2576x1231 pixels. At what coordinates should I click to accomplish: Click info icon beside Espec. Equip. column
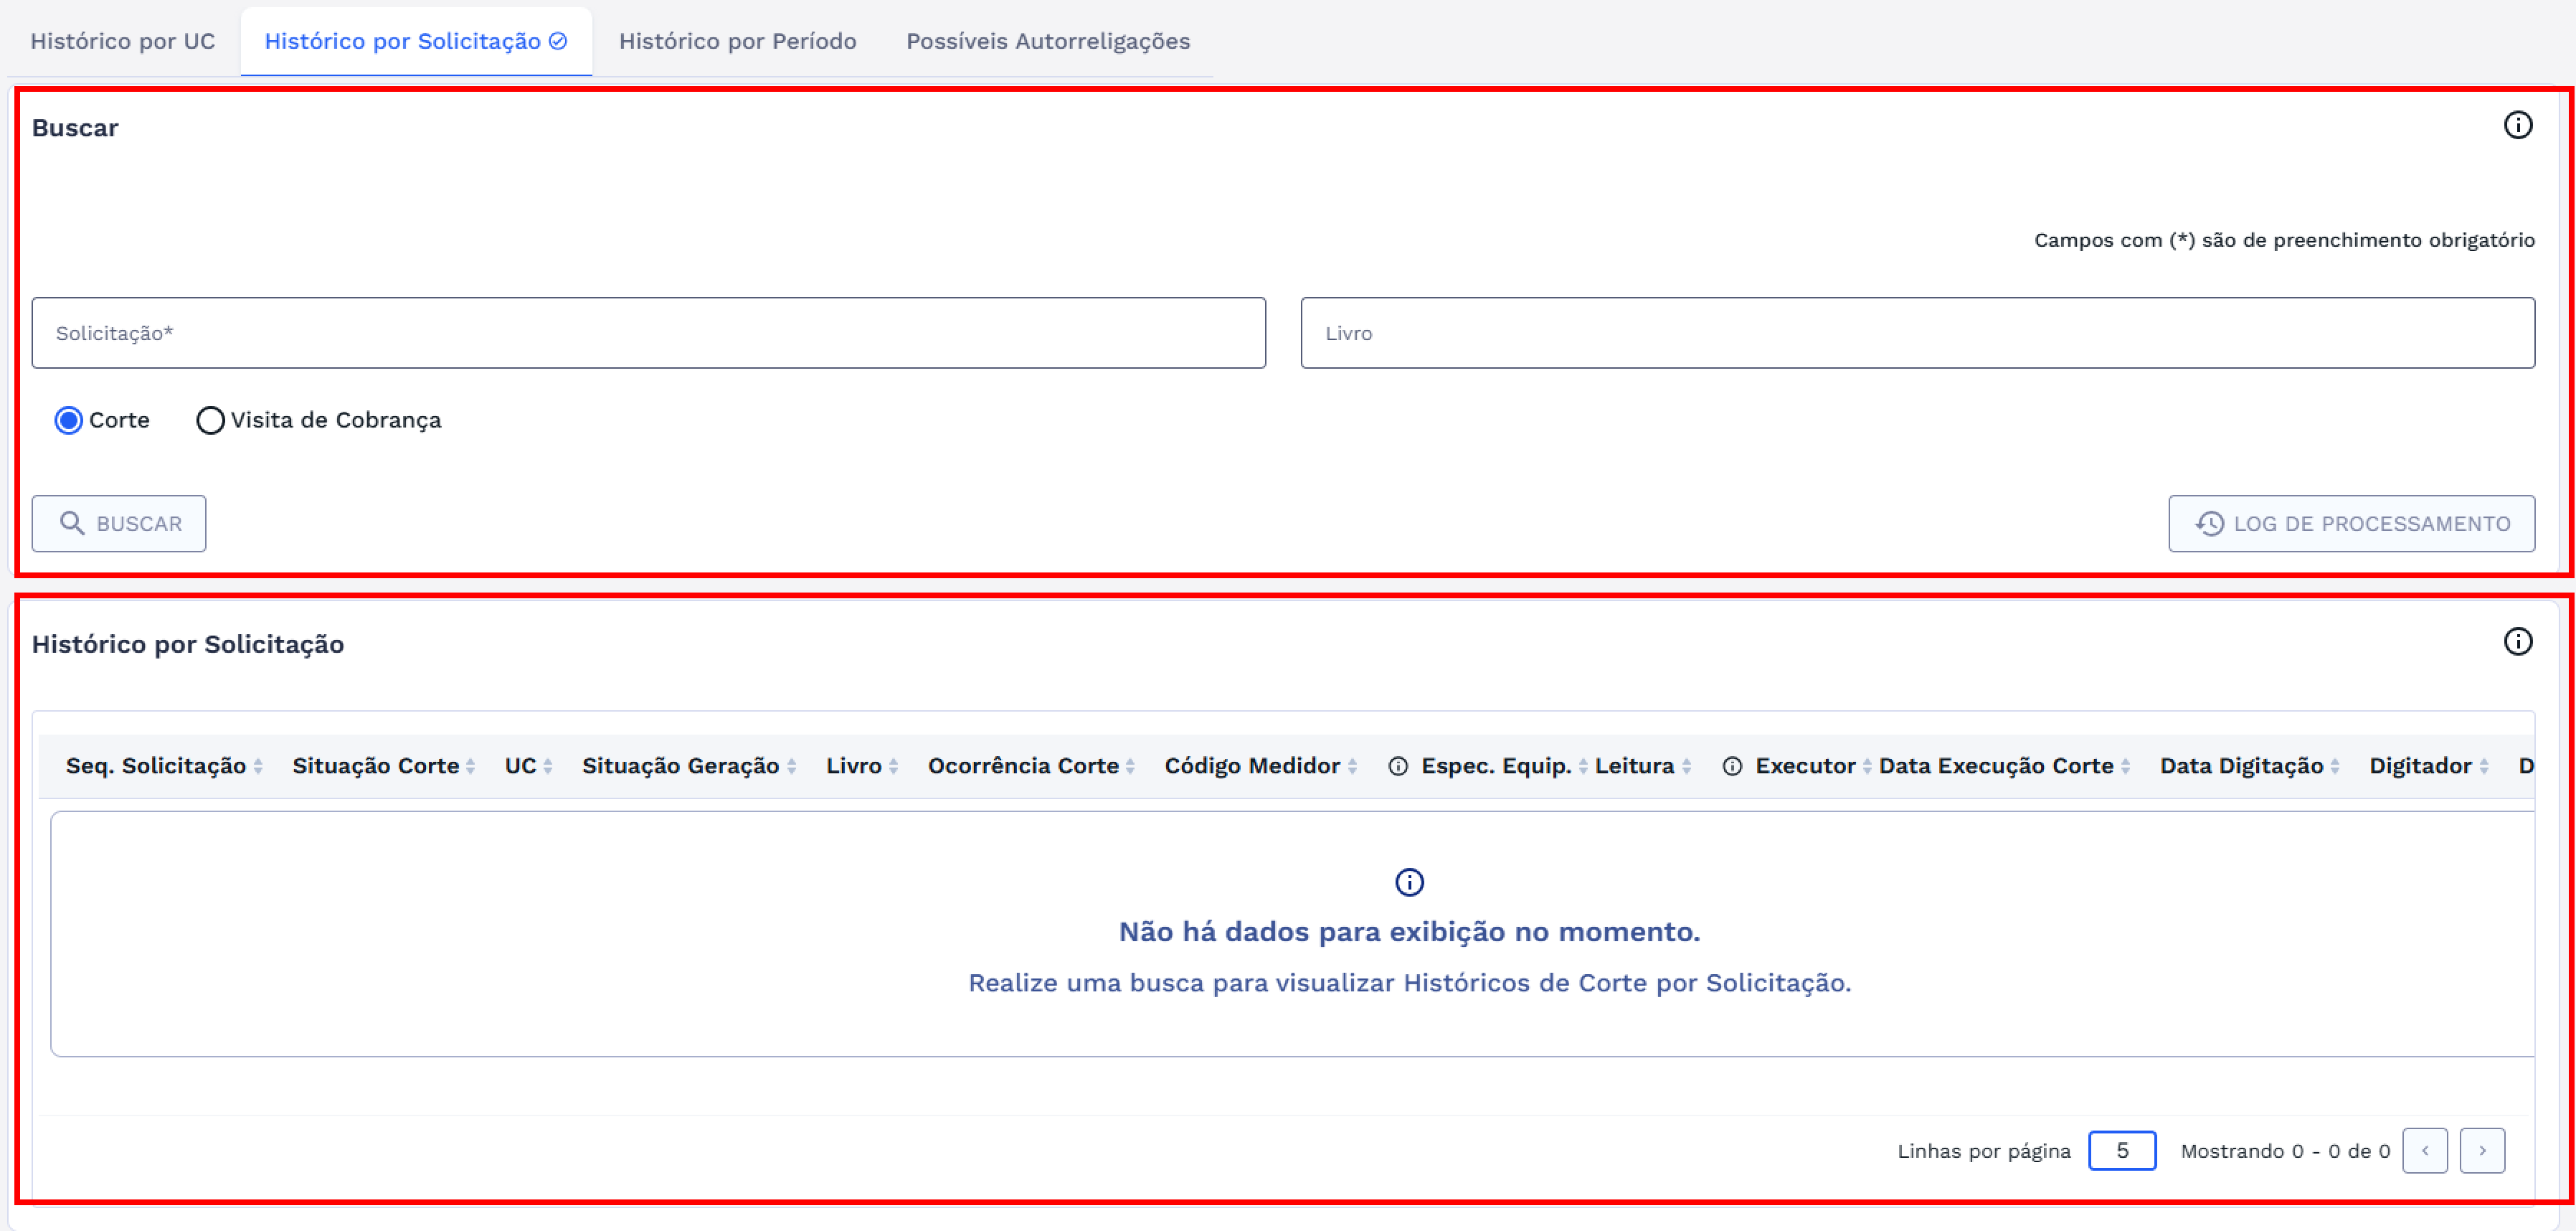(1398, 766)
